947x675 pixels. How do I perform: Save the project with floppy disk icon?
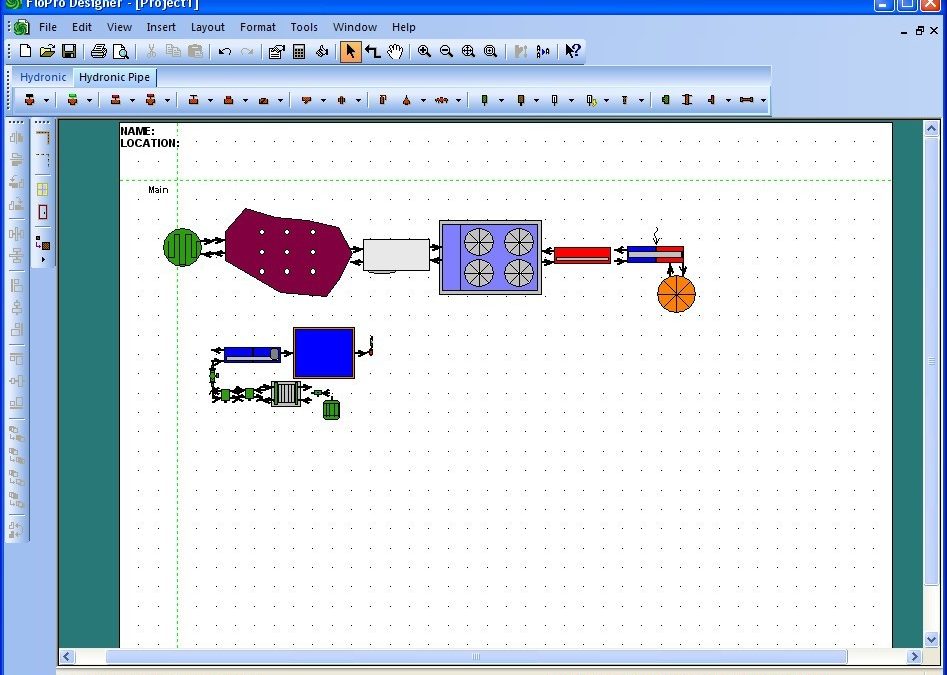point(69,51)
